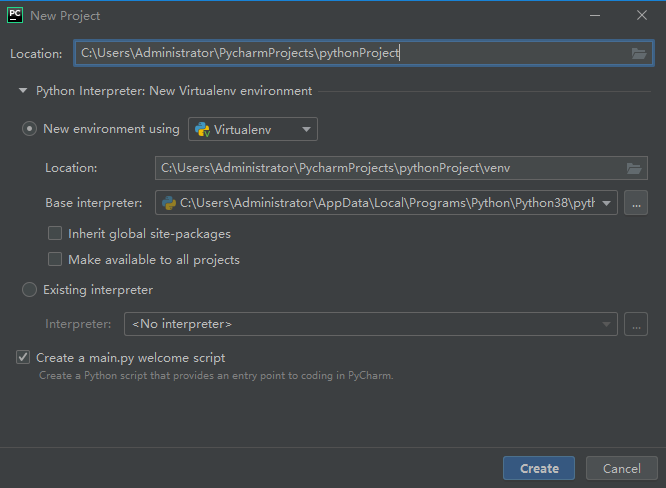Click the Cancel button
The height and width of the screenshot is (488, 666).
click(621, 468)
